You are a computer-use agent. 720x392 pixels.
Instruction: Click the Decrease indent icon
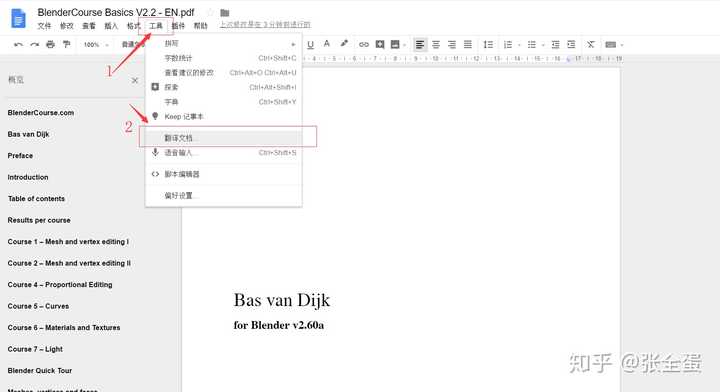555,45
